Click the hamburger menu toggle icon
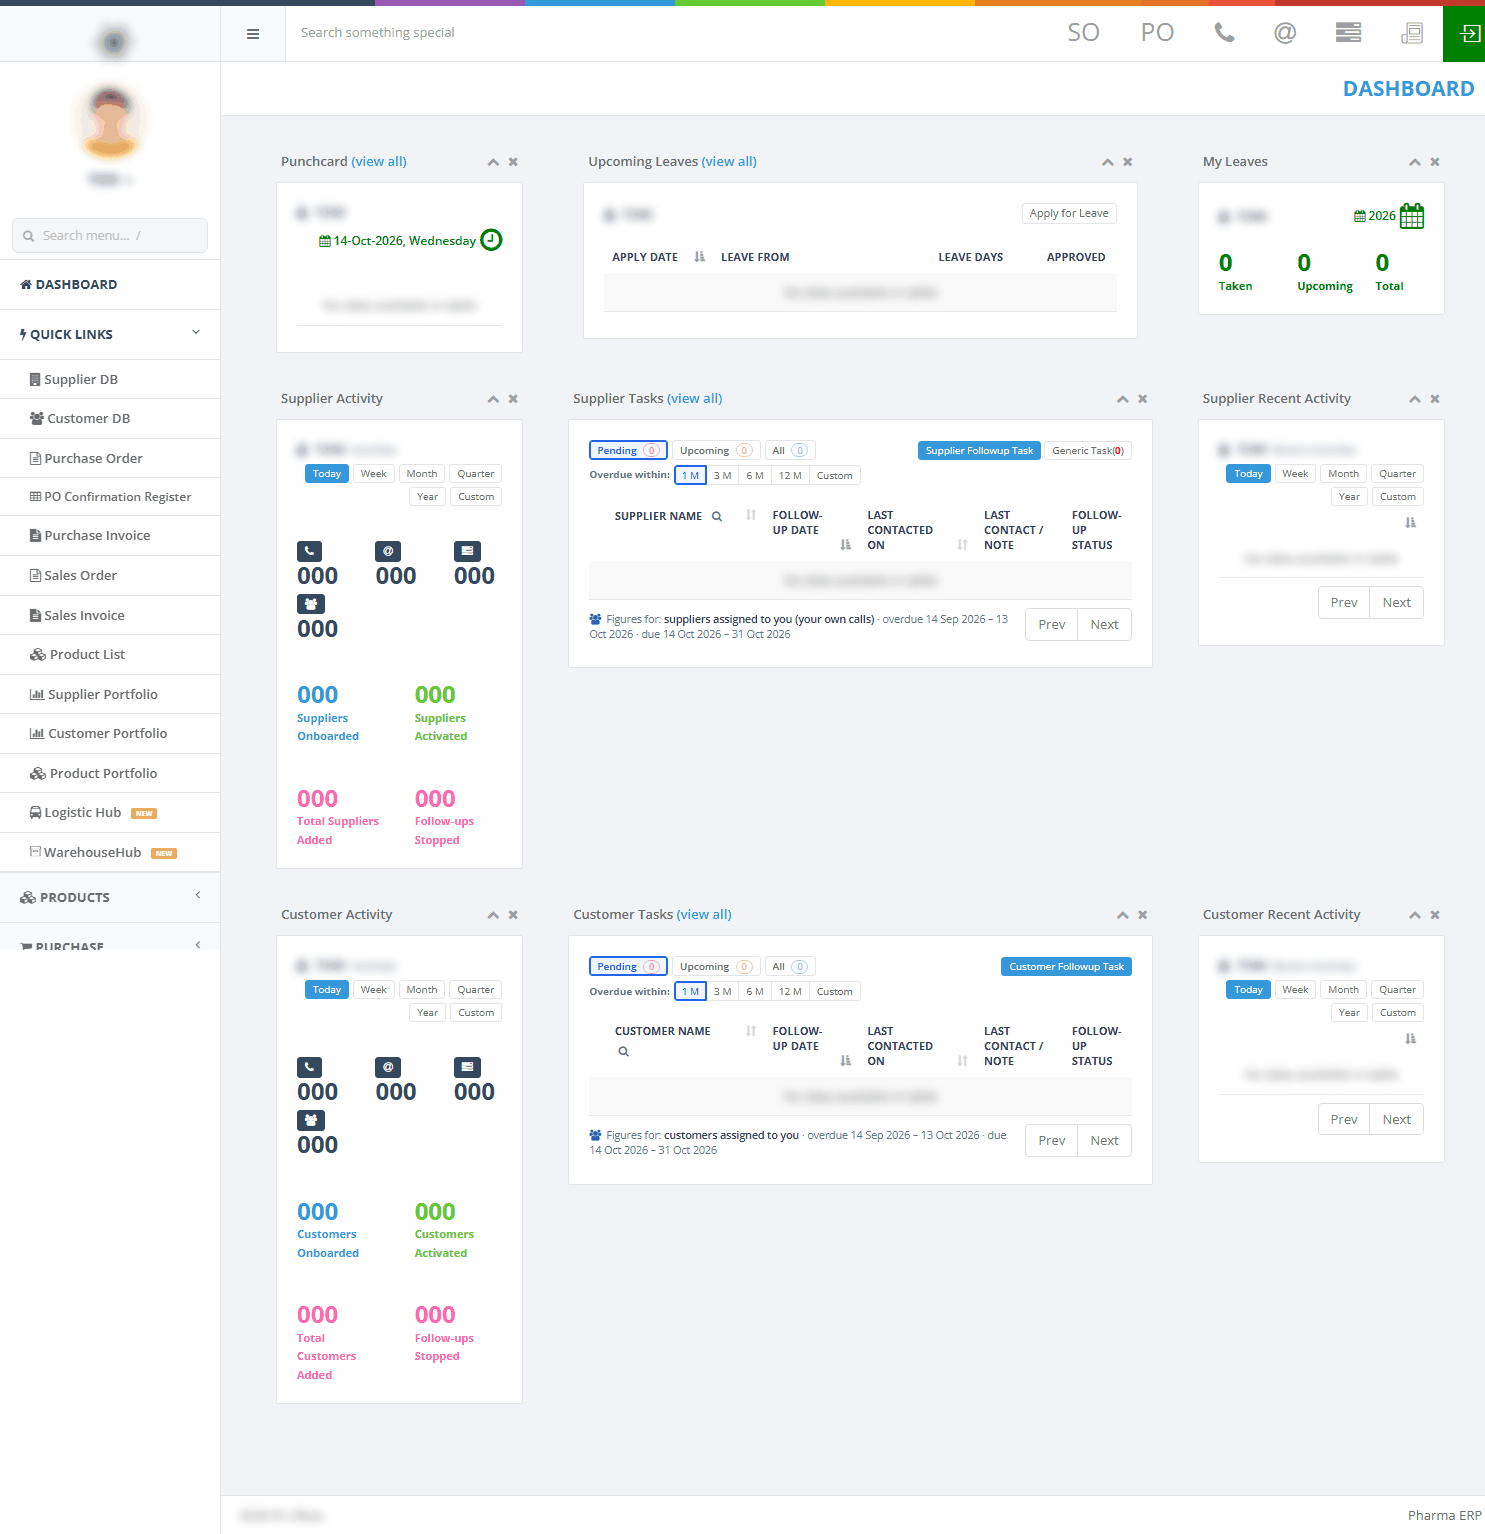The image size is (1485, 1534). click(x=253, y=34)
